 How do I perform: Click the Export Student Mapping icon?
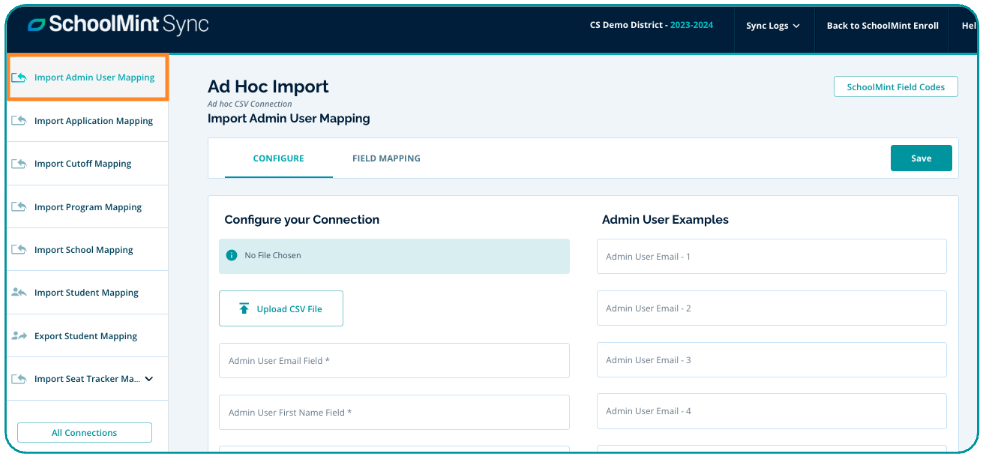pos(19,336)
